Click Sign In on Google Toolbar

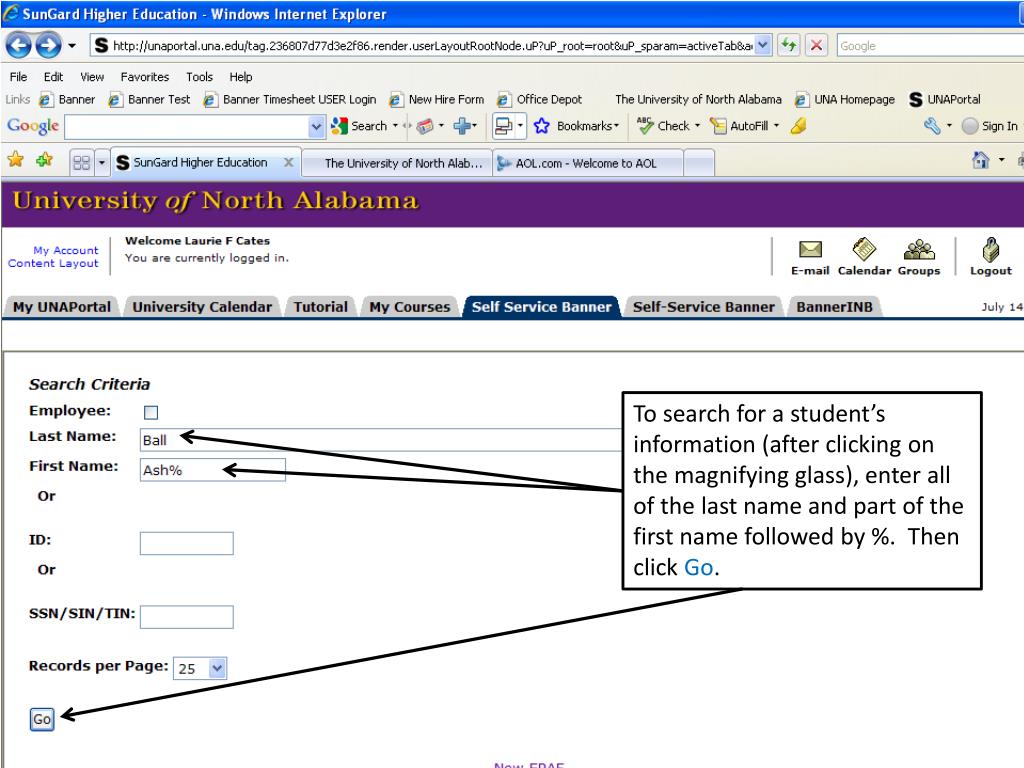[x=990, y=126]
